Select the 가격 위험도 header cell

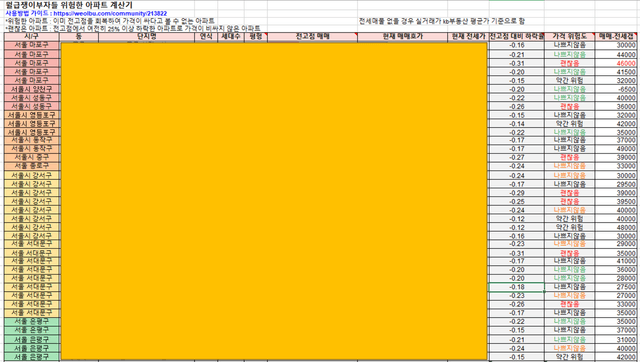[x=570, y=37]
